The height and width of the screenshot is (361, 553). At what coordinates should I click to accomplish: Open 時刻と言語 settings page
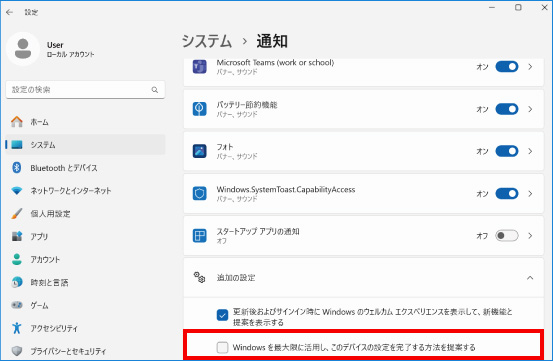[85, 282]
